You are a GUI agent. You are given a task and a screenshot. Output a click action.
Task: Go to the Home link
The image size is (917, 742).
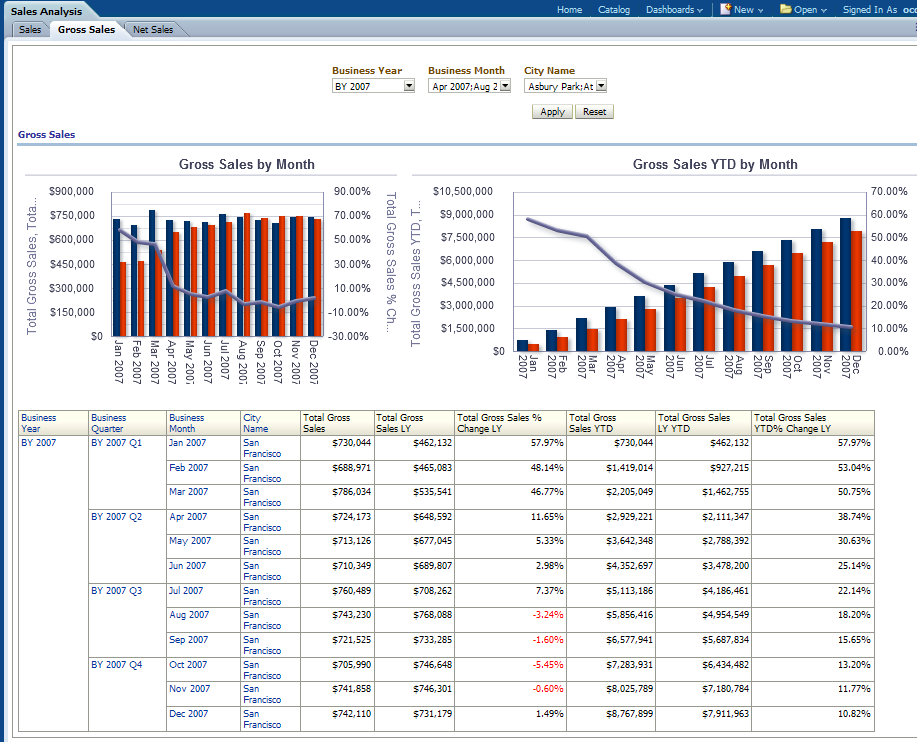coord(569,10)
